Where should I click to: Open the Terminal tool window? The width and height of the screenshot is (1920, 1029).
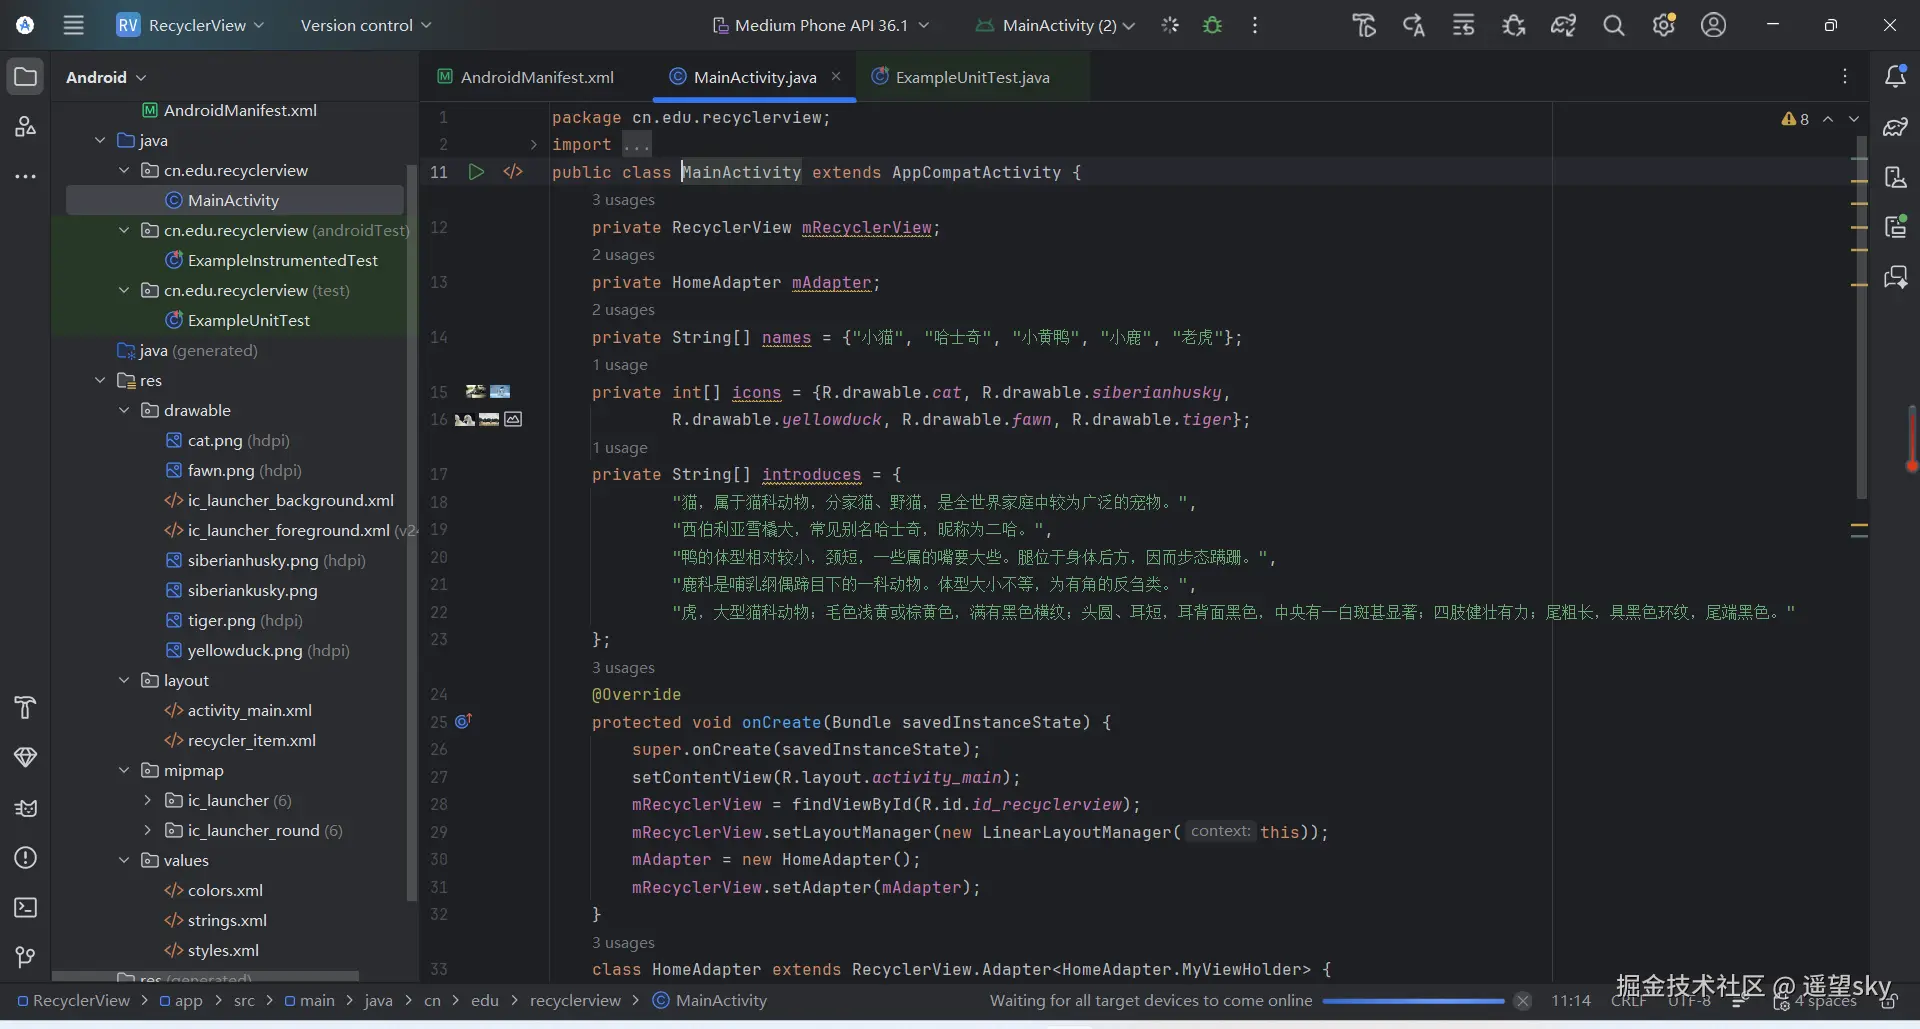coord(26,908)
